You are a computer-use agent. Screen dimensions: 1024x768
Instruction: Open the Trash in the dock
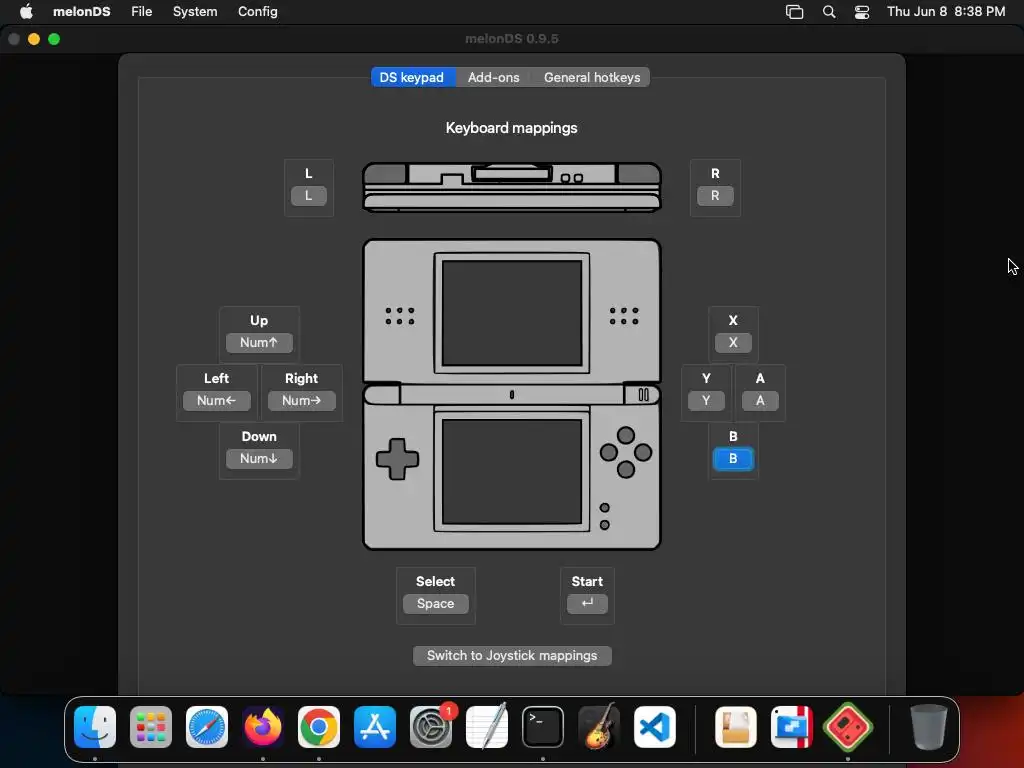tap(928, 727)
